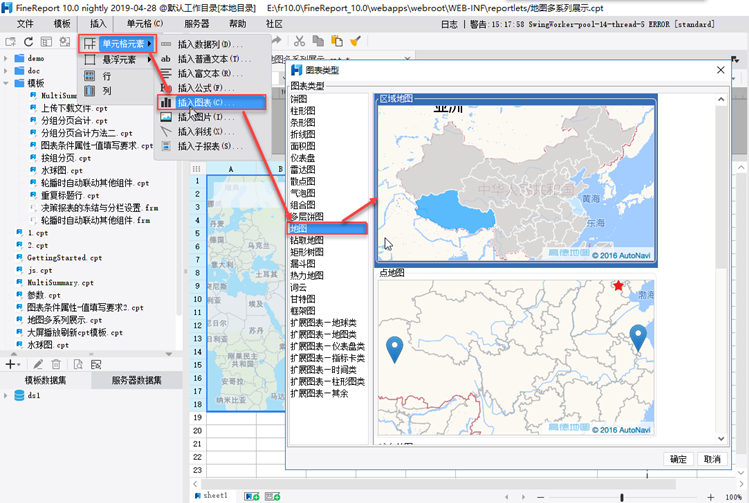Screen dimensions: 749x503
Task: Click the insert slash line icon
Action: (166, 131)
